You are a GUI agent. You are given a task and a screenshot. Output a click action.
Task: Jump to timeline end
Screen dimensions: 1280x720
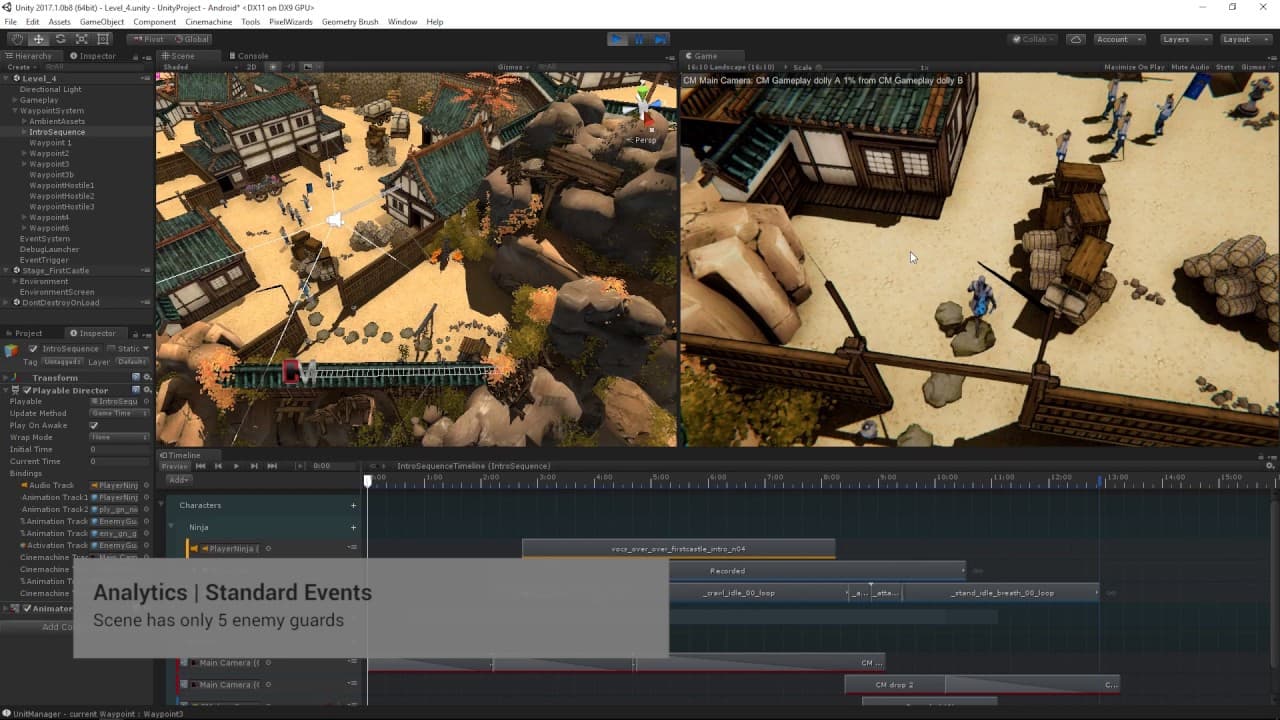click(x=272, y=466)
